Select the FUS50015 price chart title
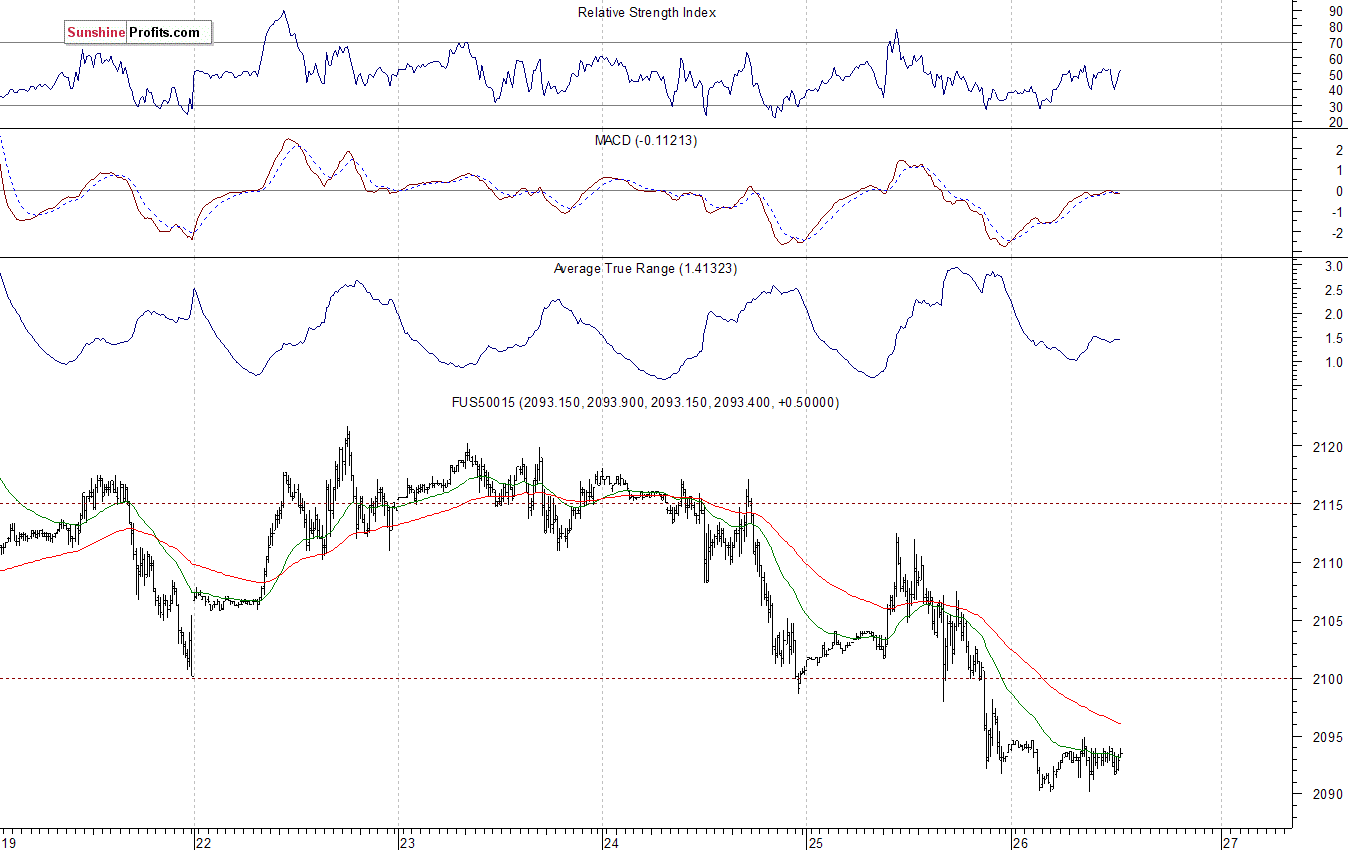Image resolution: width=1348 pixels, height=850 pixels. (646, 402)
